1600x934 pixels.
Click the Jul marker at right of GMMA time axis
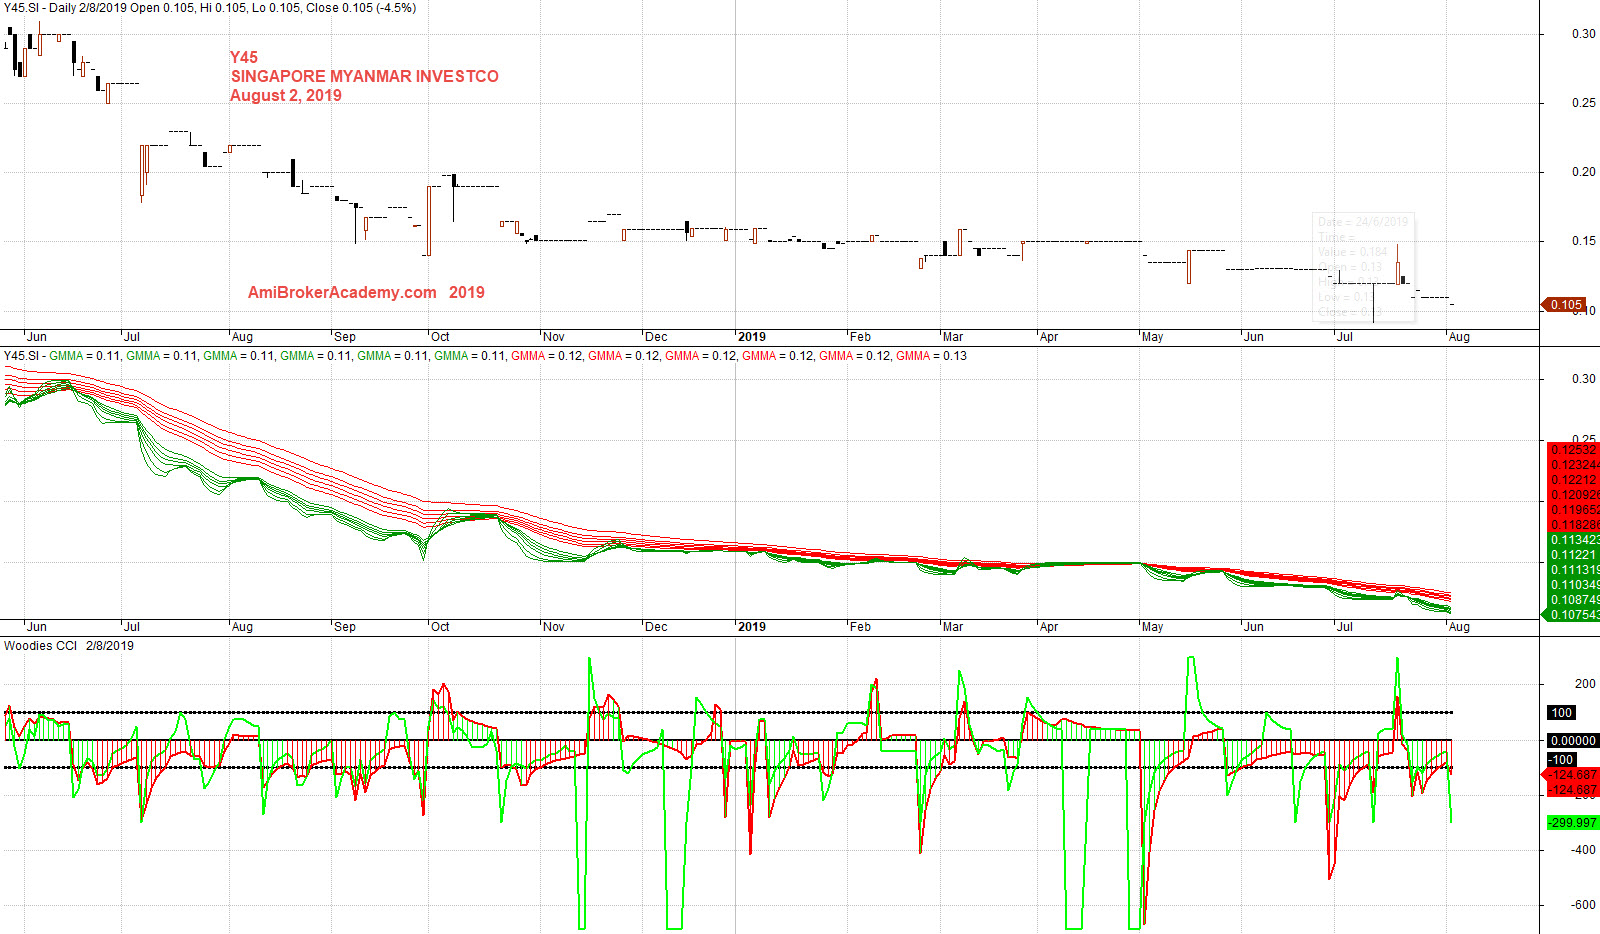[x=1345, y=627]
